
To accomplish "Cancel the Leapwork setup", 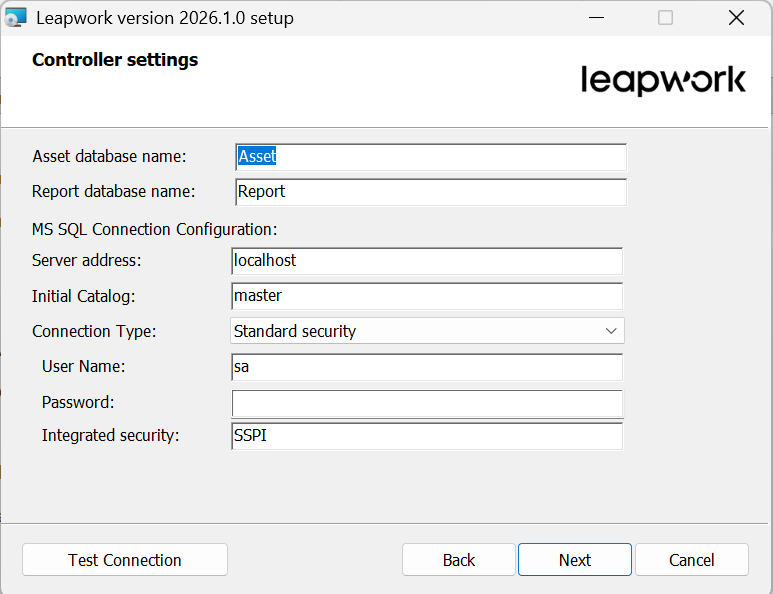I will click(692, 559).
